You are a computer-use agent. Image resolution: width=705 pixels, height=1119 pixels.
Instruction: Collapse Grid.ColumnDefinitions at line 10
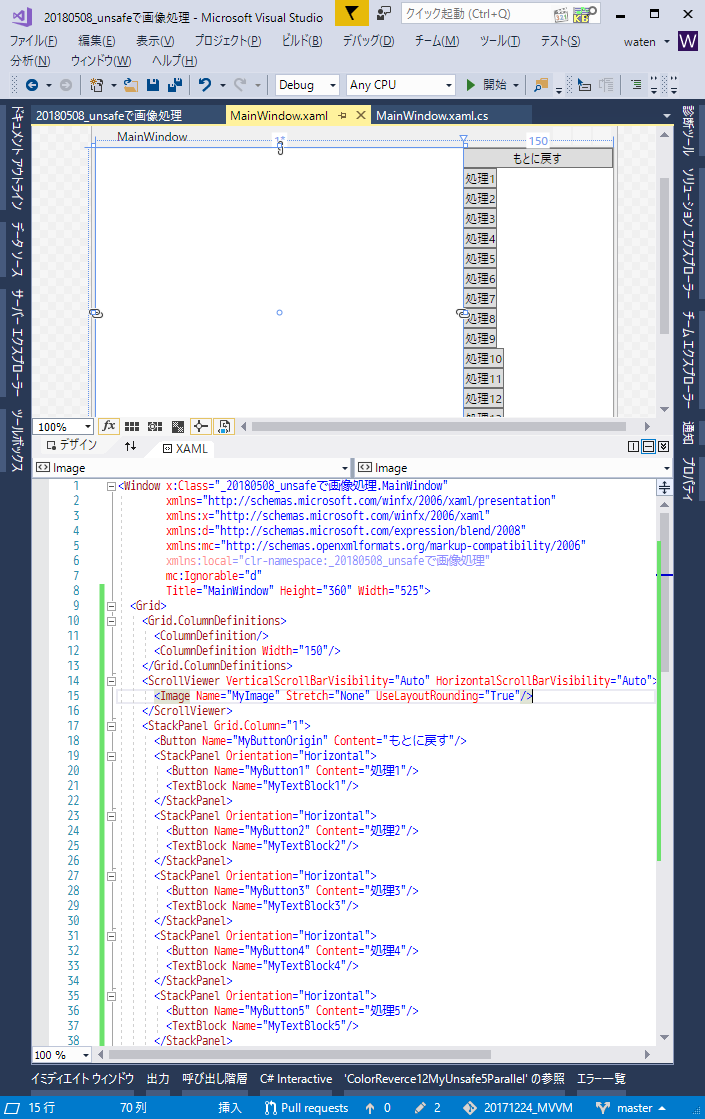[111, 621]
